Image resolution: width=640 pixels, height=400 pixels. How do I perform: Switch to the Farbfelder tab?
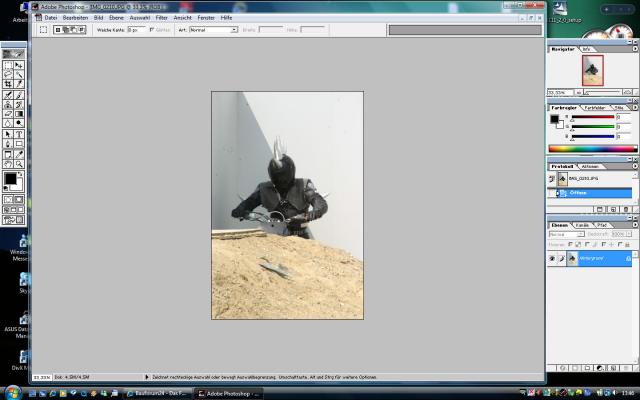594,108
